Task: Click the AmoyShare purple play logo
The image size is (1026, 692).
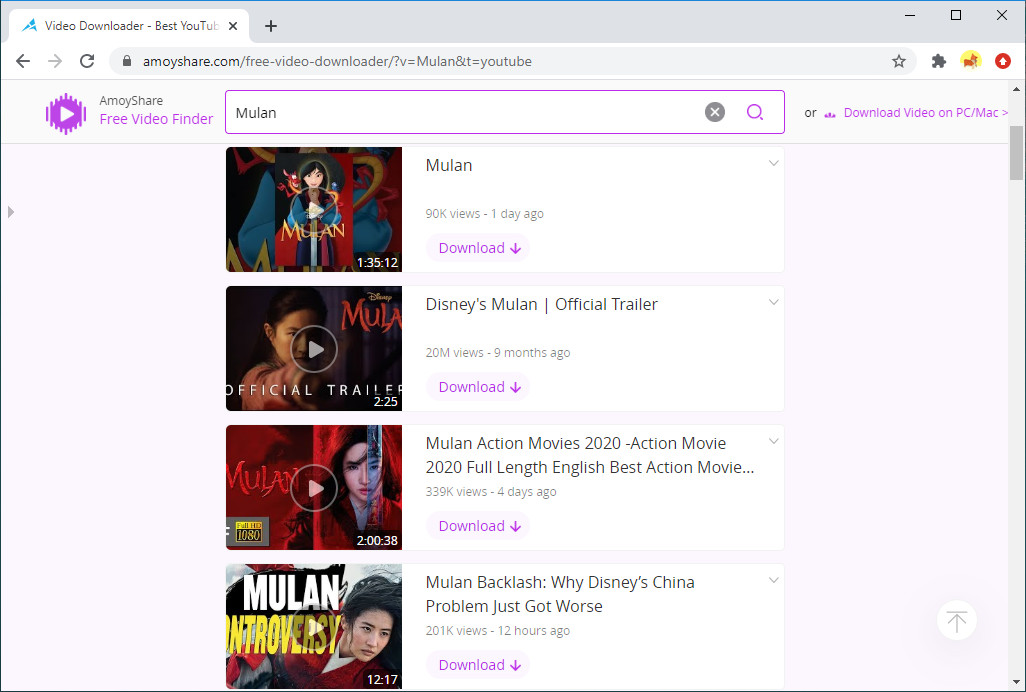Action: click(x=66, y=114)
